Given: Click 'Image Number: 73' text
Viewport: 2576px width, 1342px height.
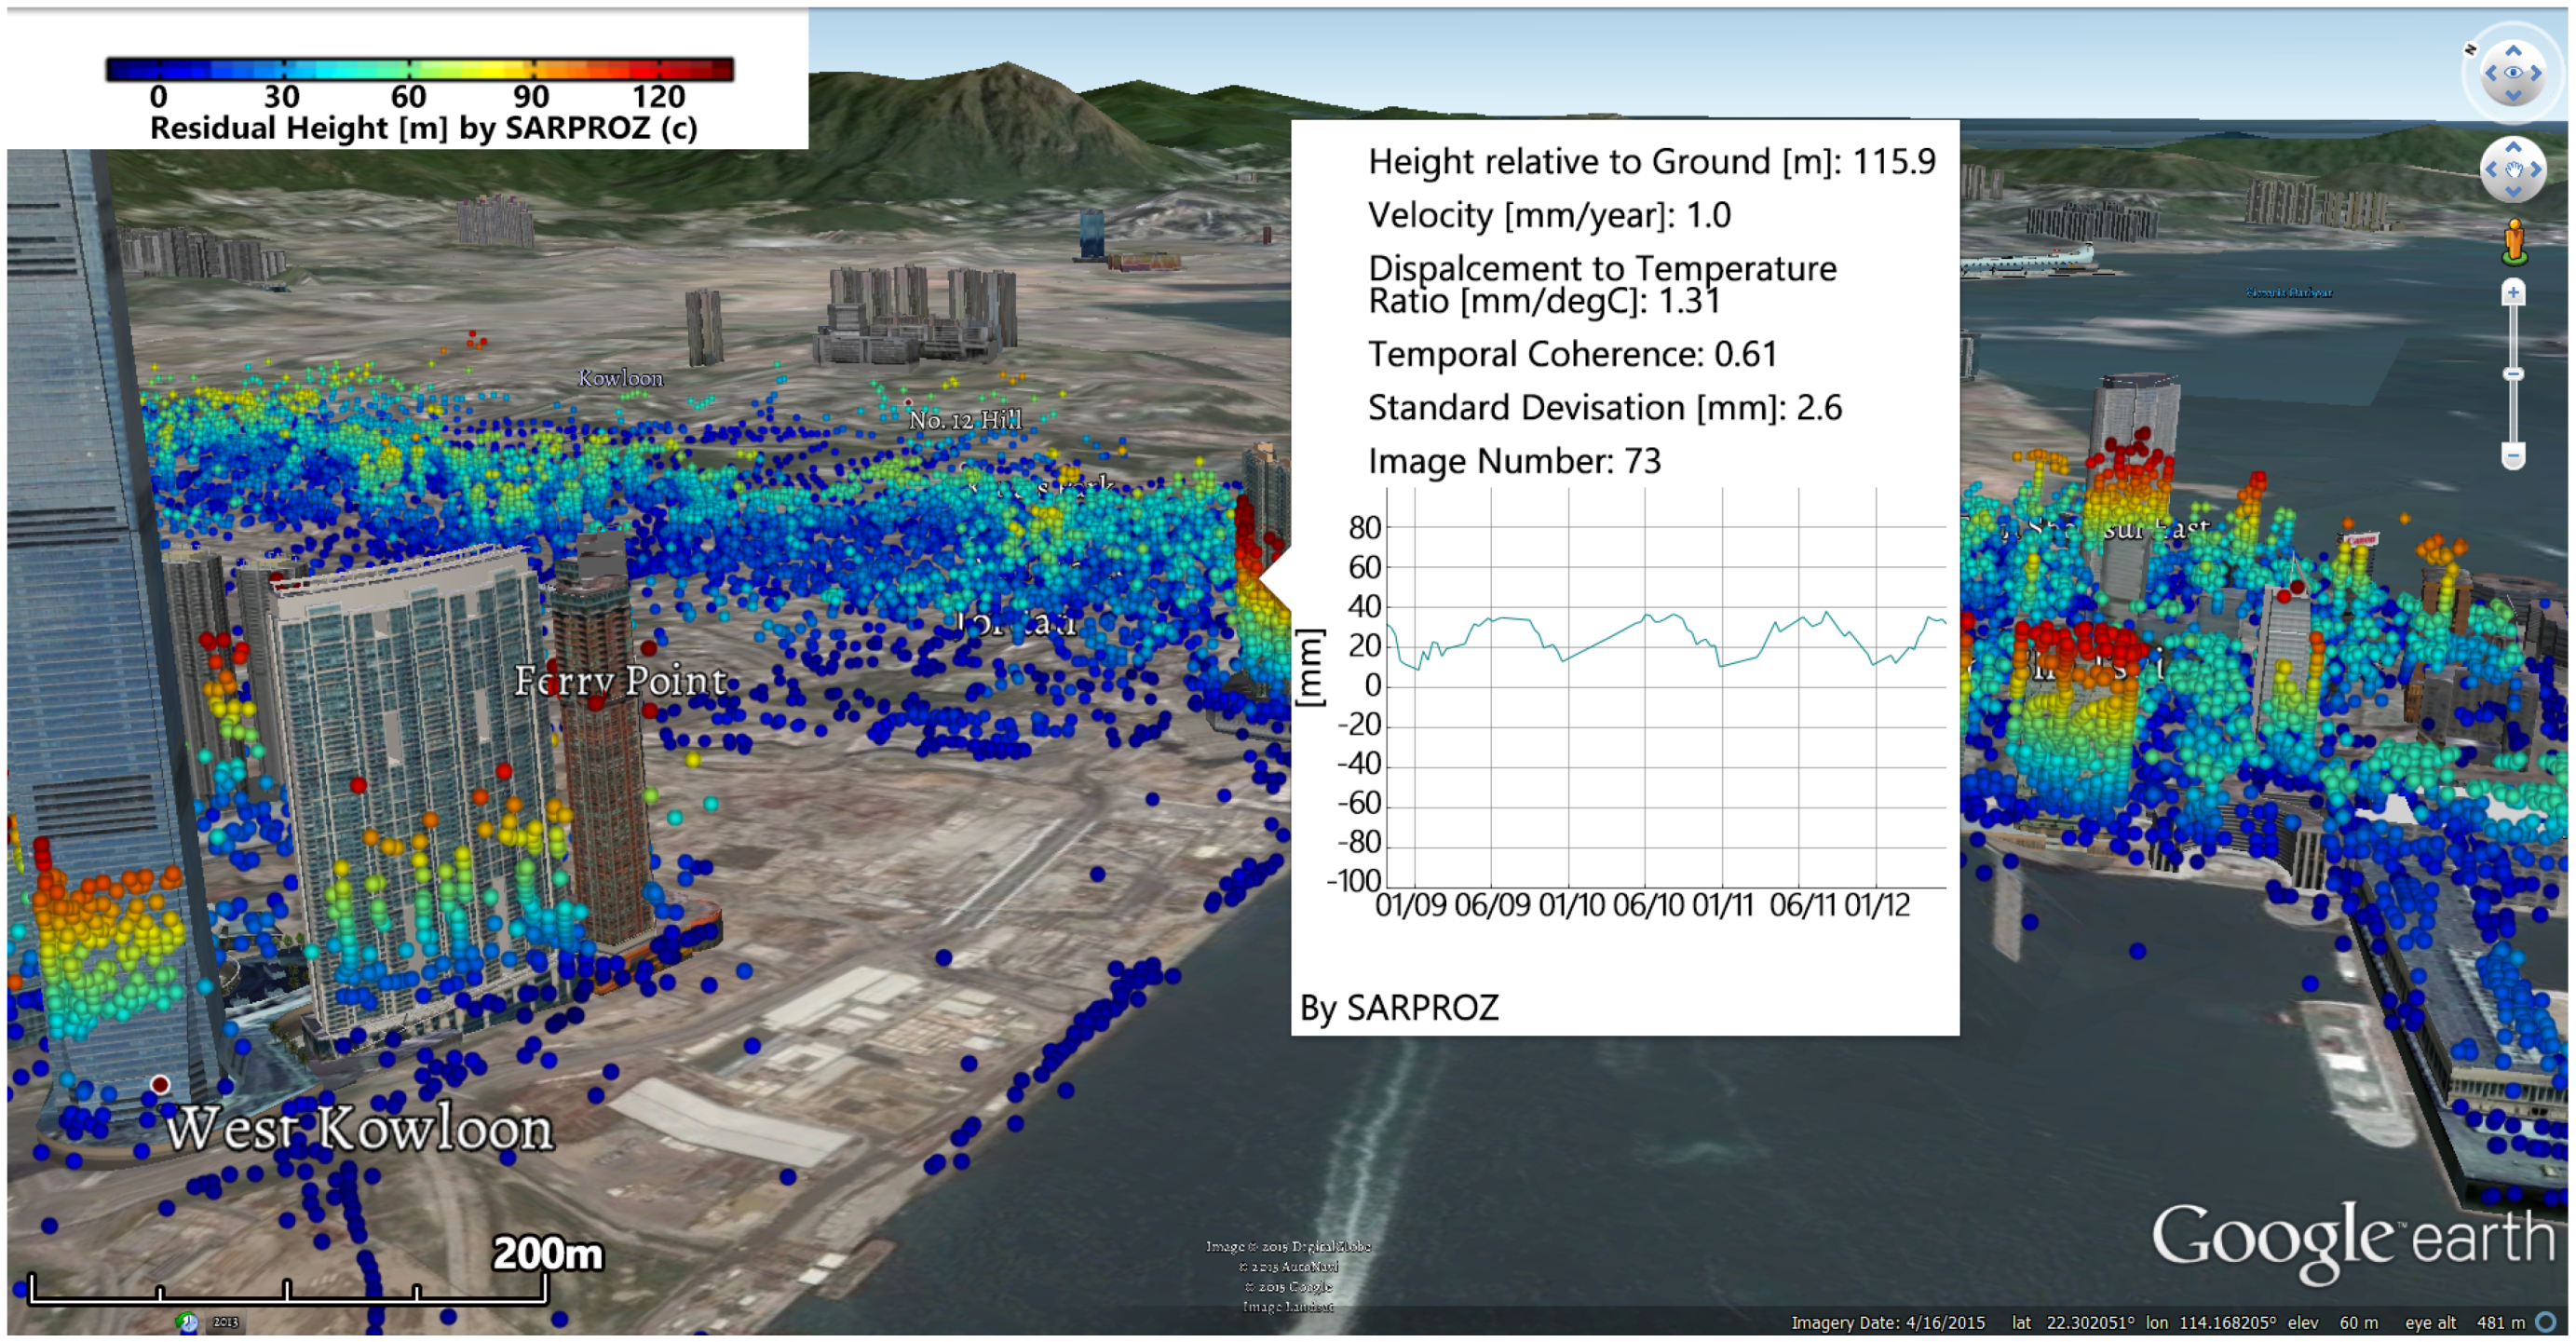Looking at the screenshot, I should pyautogui.click(x=1514, y=461).
